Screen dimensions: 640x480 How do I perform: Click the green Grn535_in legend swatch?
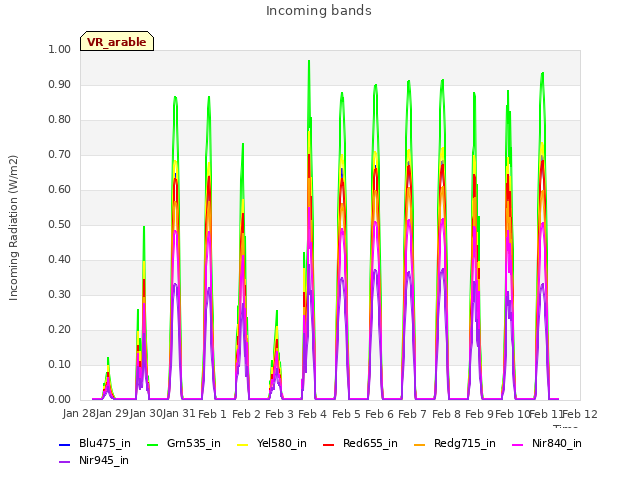click(152, 444)
